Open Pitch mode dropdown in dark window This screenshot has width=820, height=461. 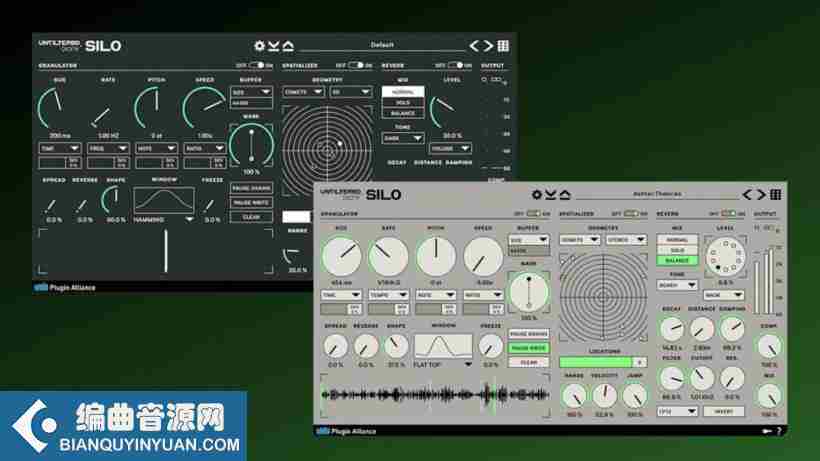tap(156, 148)
